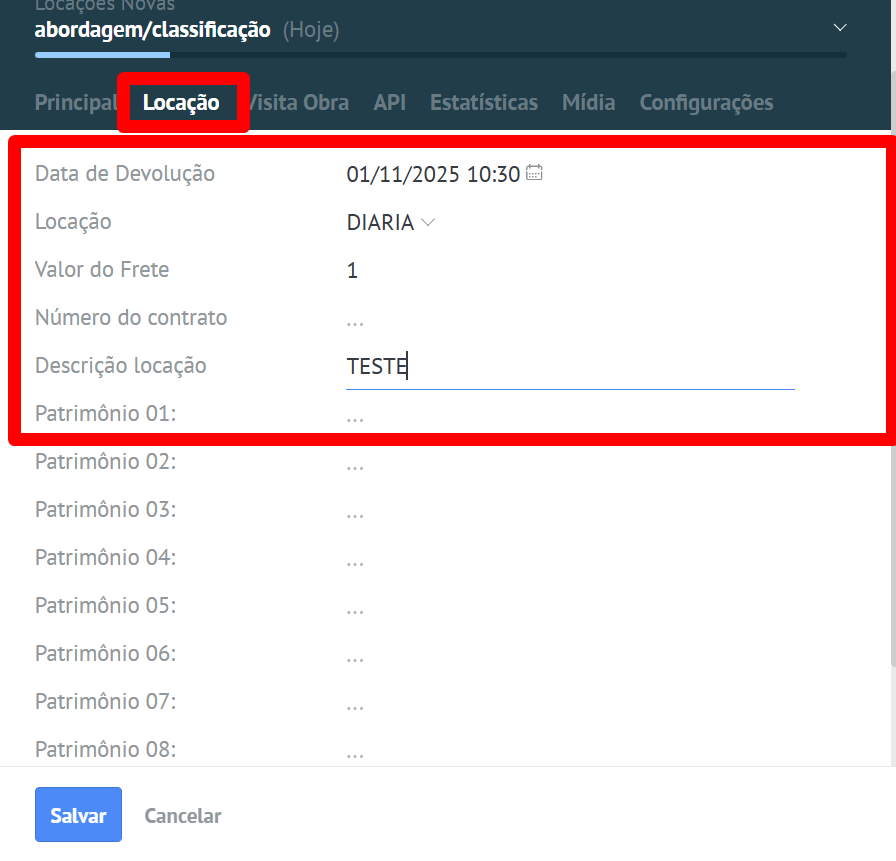Go to the API tab
The image size is (896, 861).
click(389, 102)
